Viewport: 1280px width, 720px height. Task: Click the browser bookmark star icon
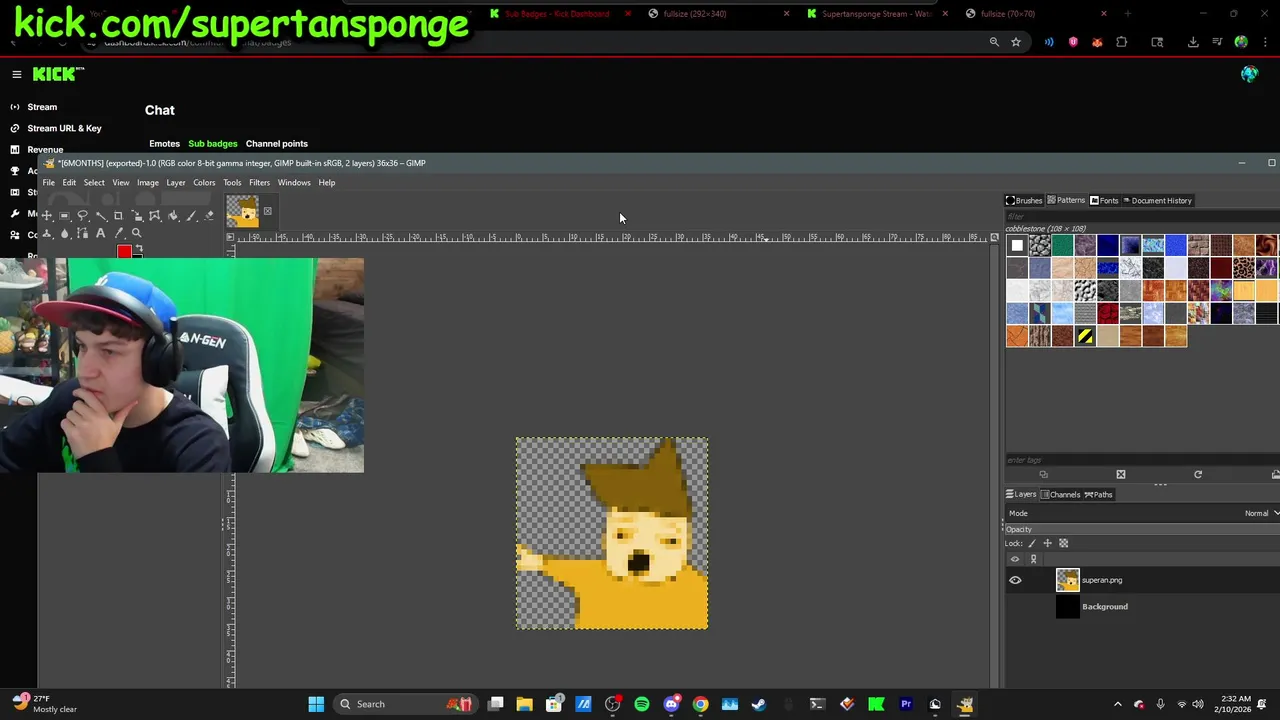1016,42
